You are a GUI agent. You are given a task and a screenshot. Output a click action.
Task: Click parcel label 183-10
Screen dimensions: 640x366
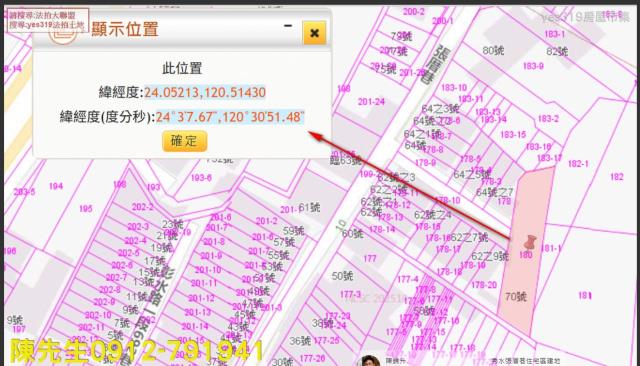pos(454,88)
